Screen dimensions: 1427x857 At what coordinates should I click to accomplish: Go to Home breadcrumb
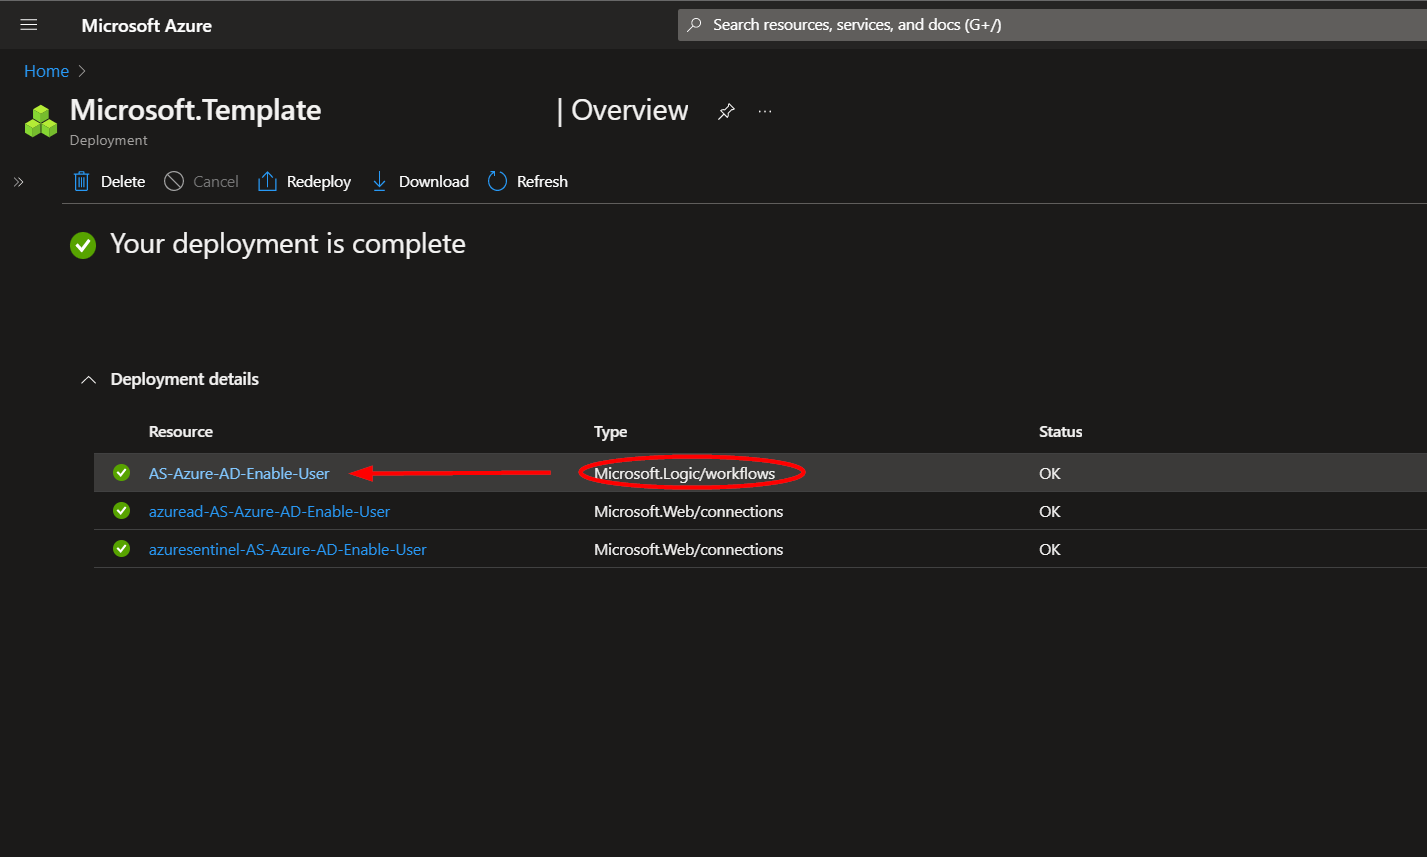[x=47, y=71]
